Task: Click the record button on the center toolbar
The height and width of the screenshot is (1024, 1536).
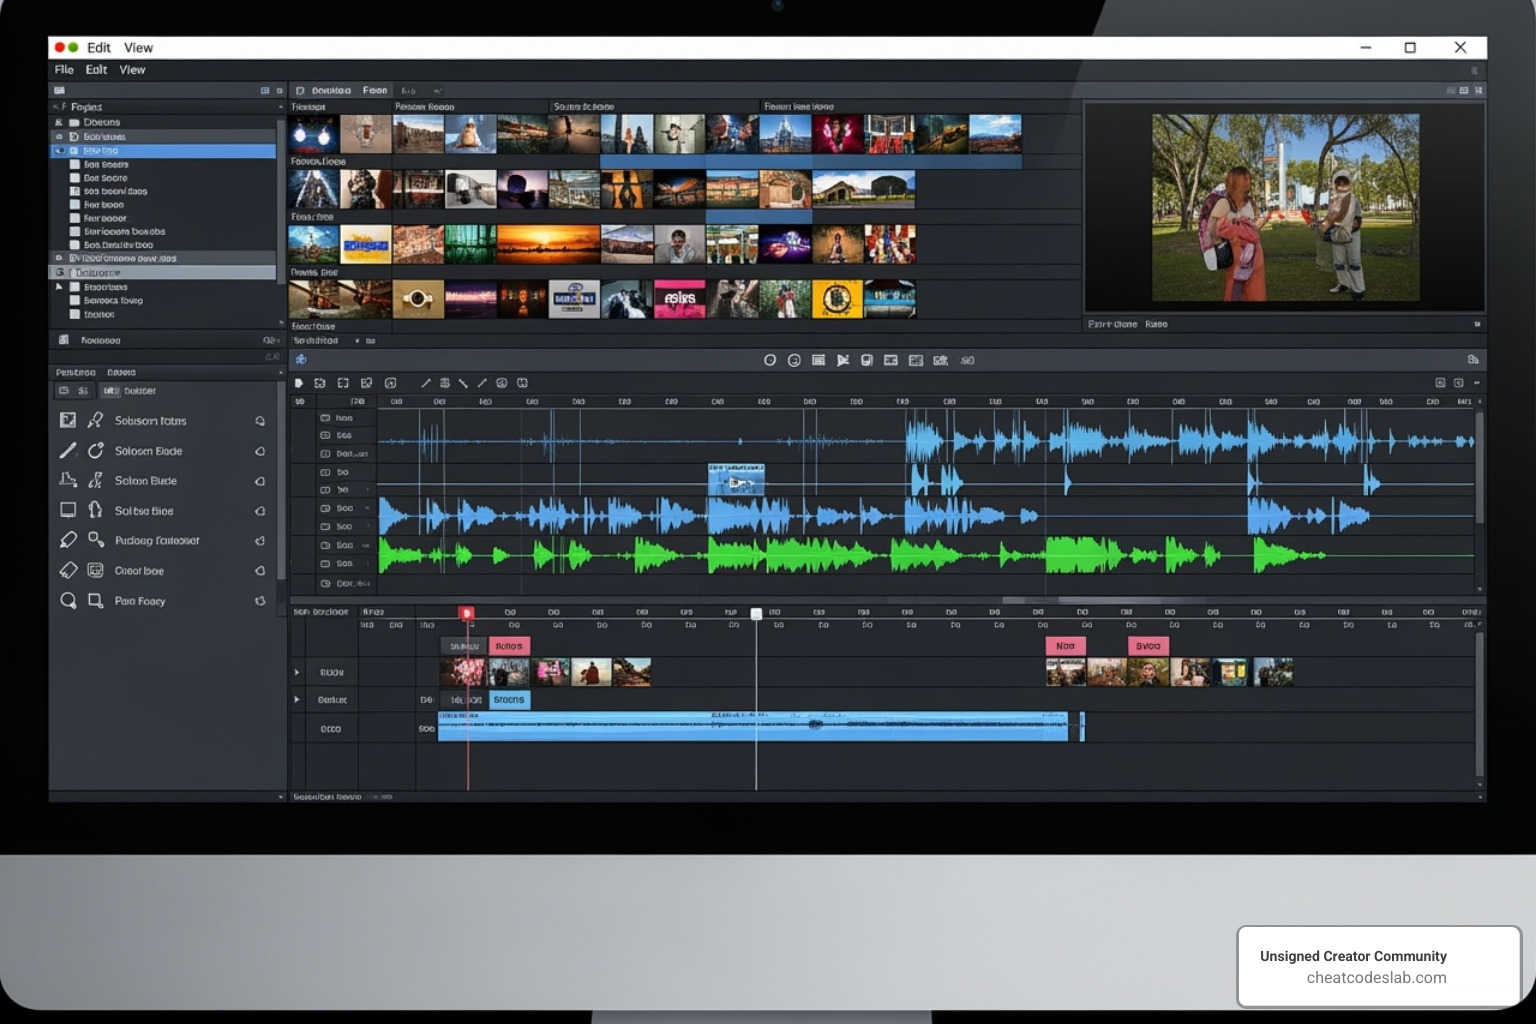Action: tap(770, 360)
